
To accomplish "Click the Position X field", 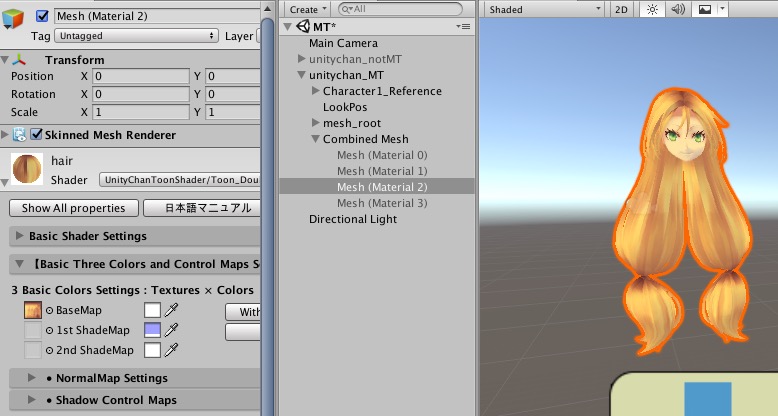I will pyautogui.click(x=141, y=76).
